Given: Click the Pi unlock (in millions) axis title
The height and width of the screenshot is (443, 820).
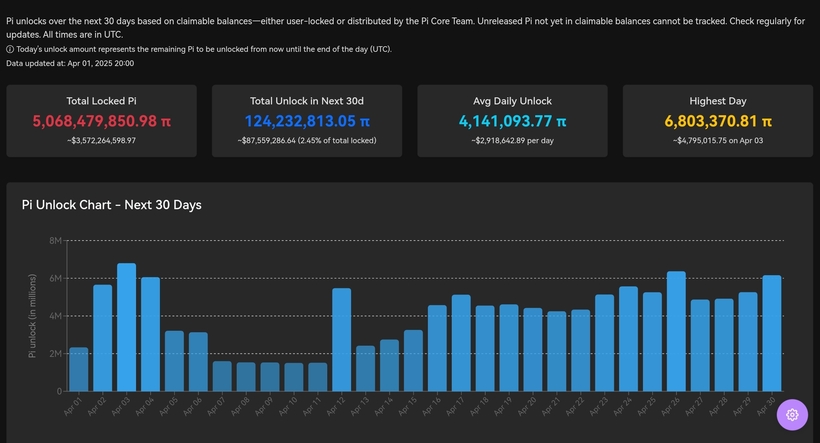Looking at the screenshot, I should [x=32, y=316].
